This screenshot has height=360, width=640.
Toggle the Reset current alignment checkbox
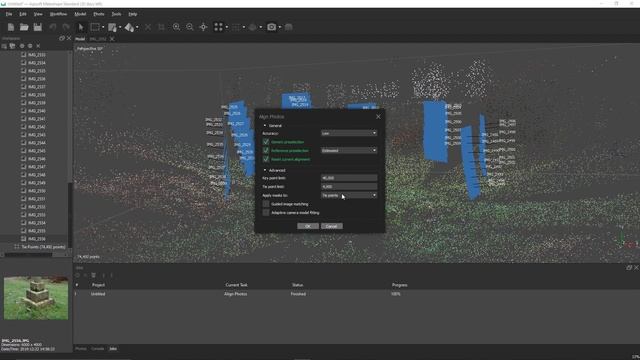pos(266,159)
